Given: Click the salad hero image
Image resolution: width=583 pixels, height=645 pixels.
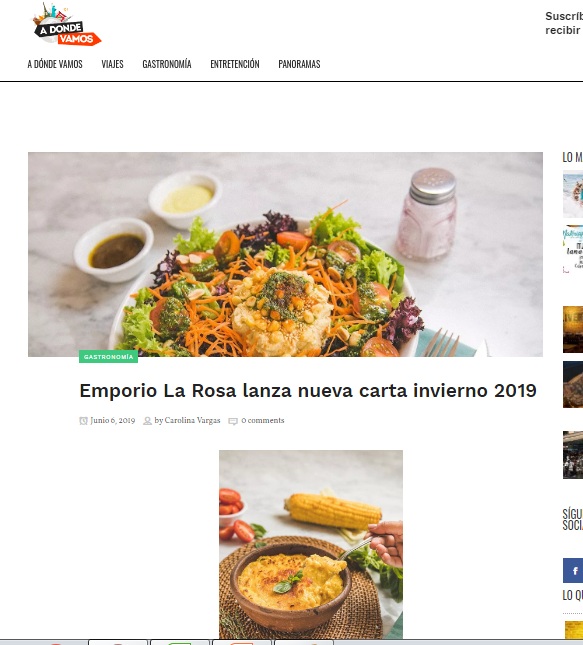Looking at the screenshot, I should tap(285, 254).
